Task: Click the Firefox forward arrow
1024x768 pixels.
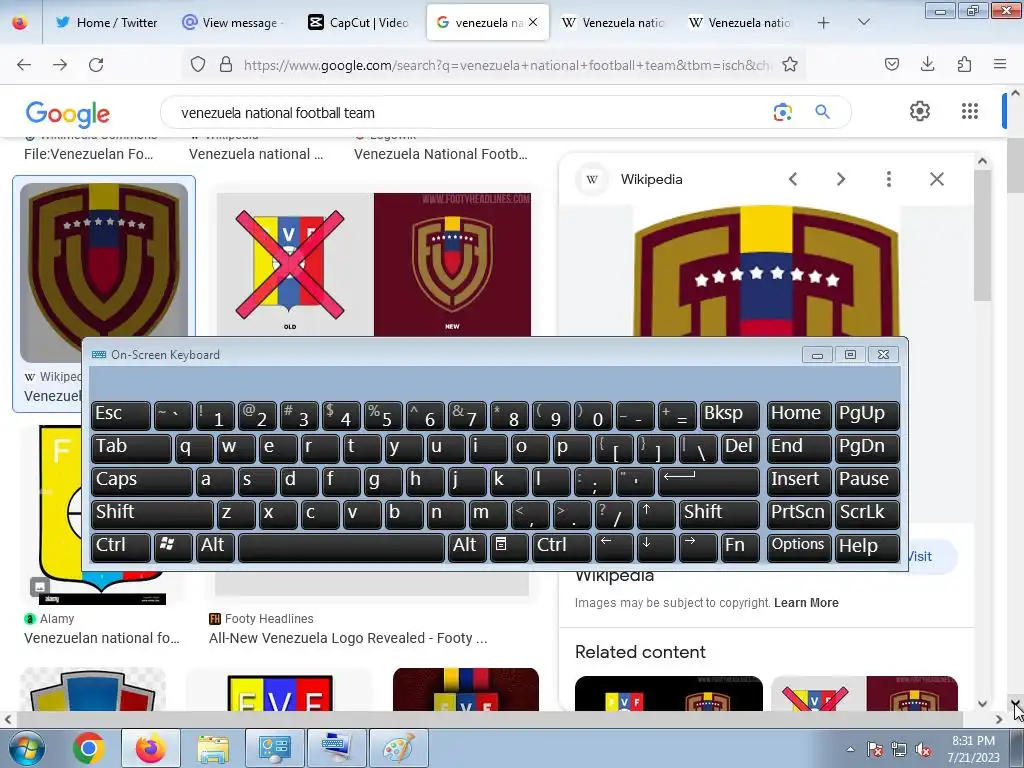Action: pyautogui.click(x=60, y=65)
